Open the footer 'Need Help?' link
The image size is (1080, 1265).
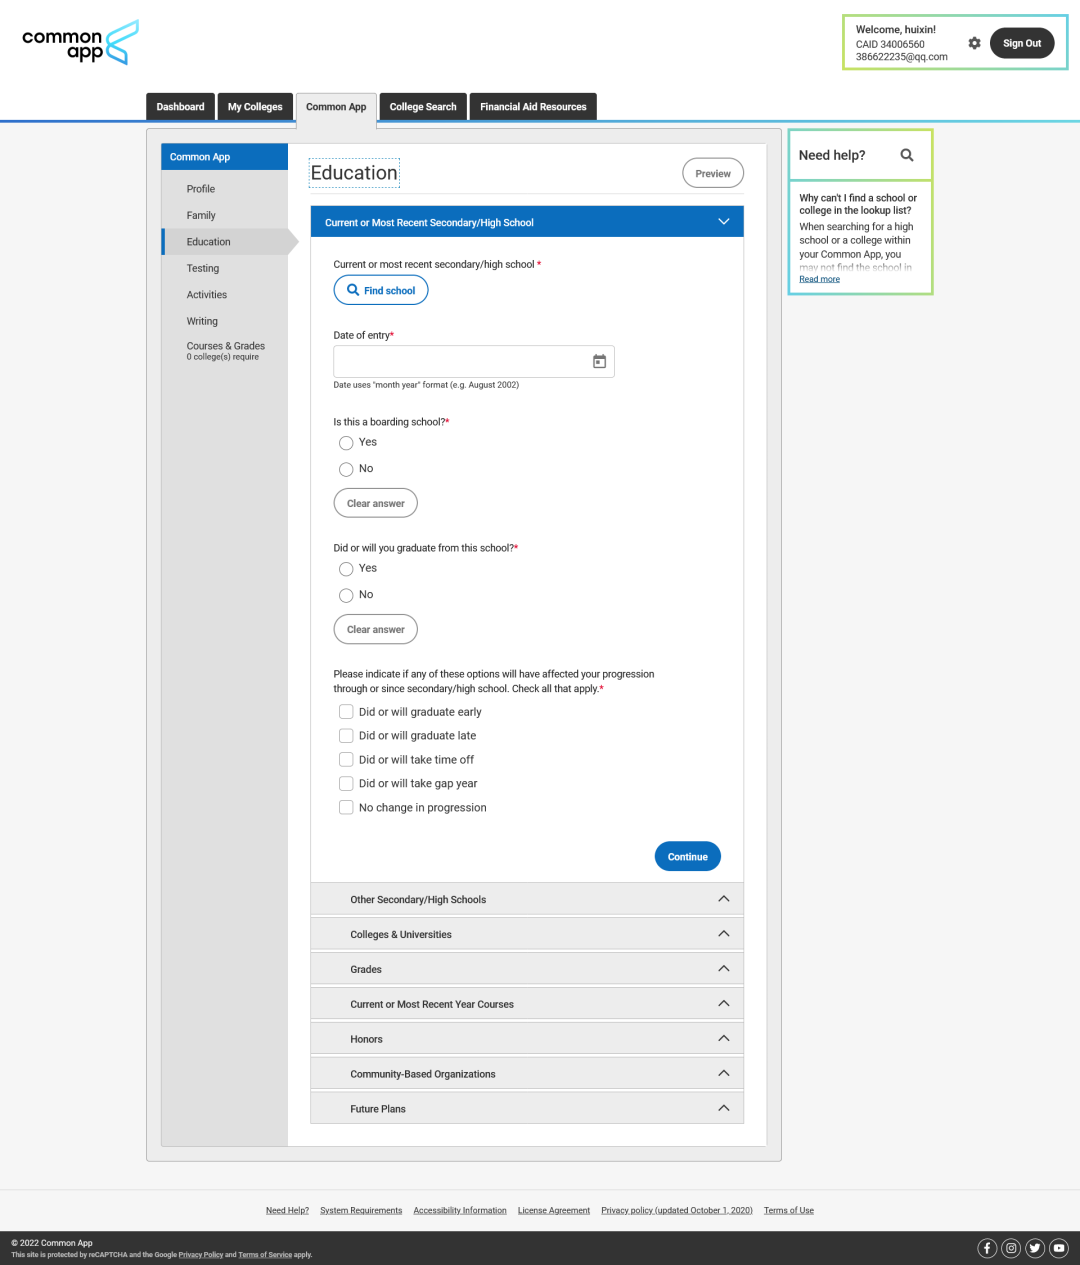point(287,1210)
